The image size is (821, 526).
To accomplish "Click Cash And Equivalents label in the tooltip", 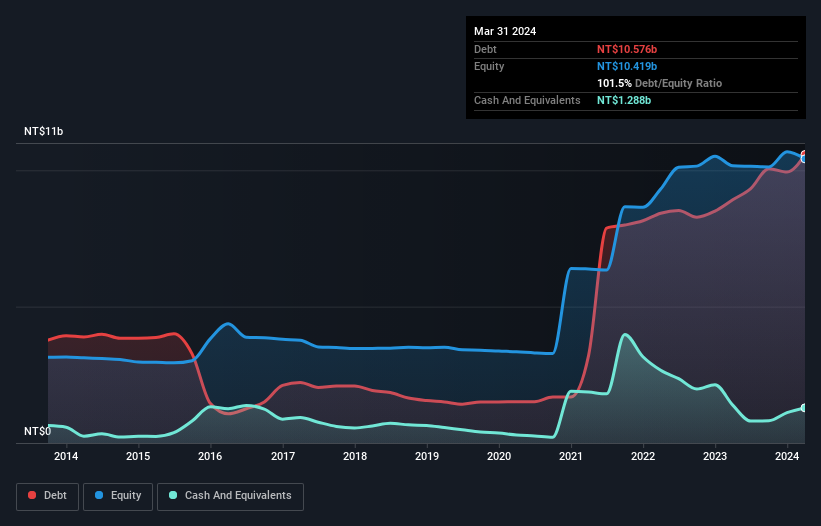I will (x=527, y=100).
